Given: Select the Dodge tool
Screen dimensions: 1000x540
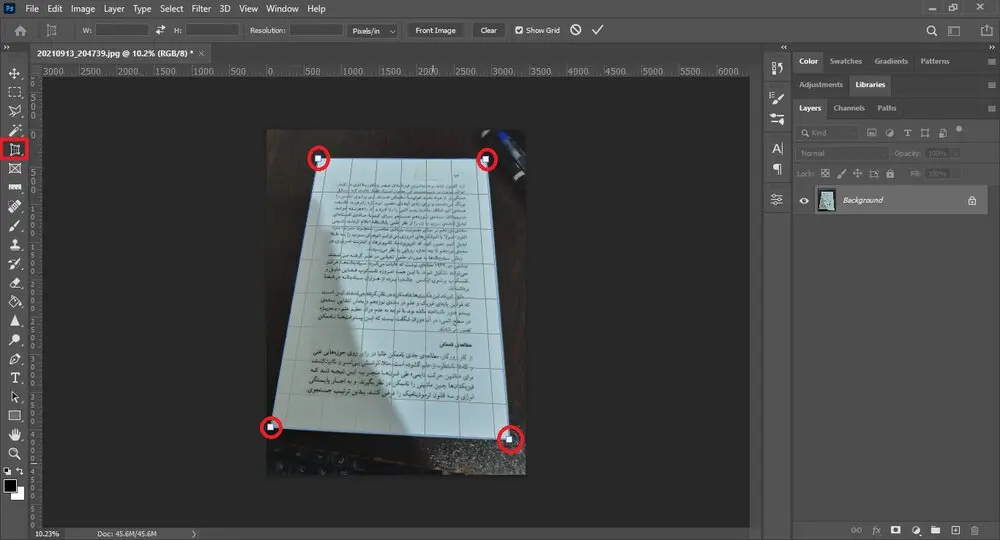Looking at the screenshot, I should [15, 340].
